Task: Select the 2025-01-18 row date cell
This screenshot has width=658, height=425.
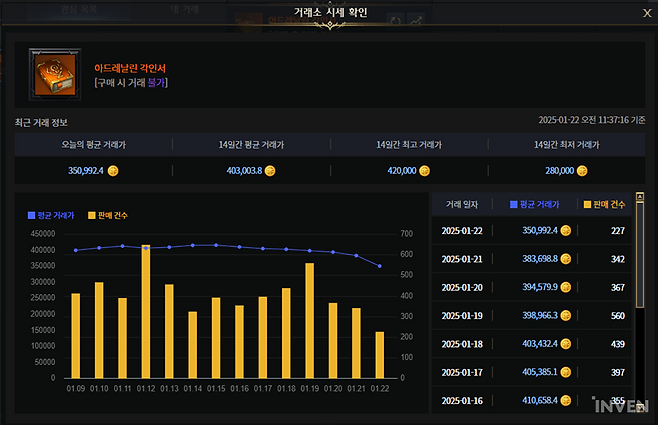Action: click(x=464, y=344)
